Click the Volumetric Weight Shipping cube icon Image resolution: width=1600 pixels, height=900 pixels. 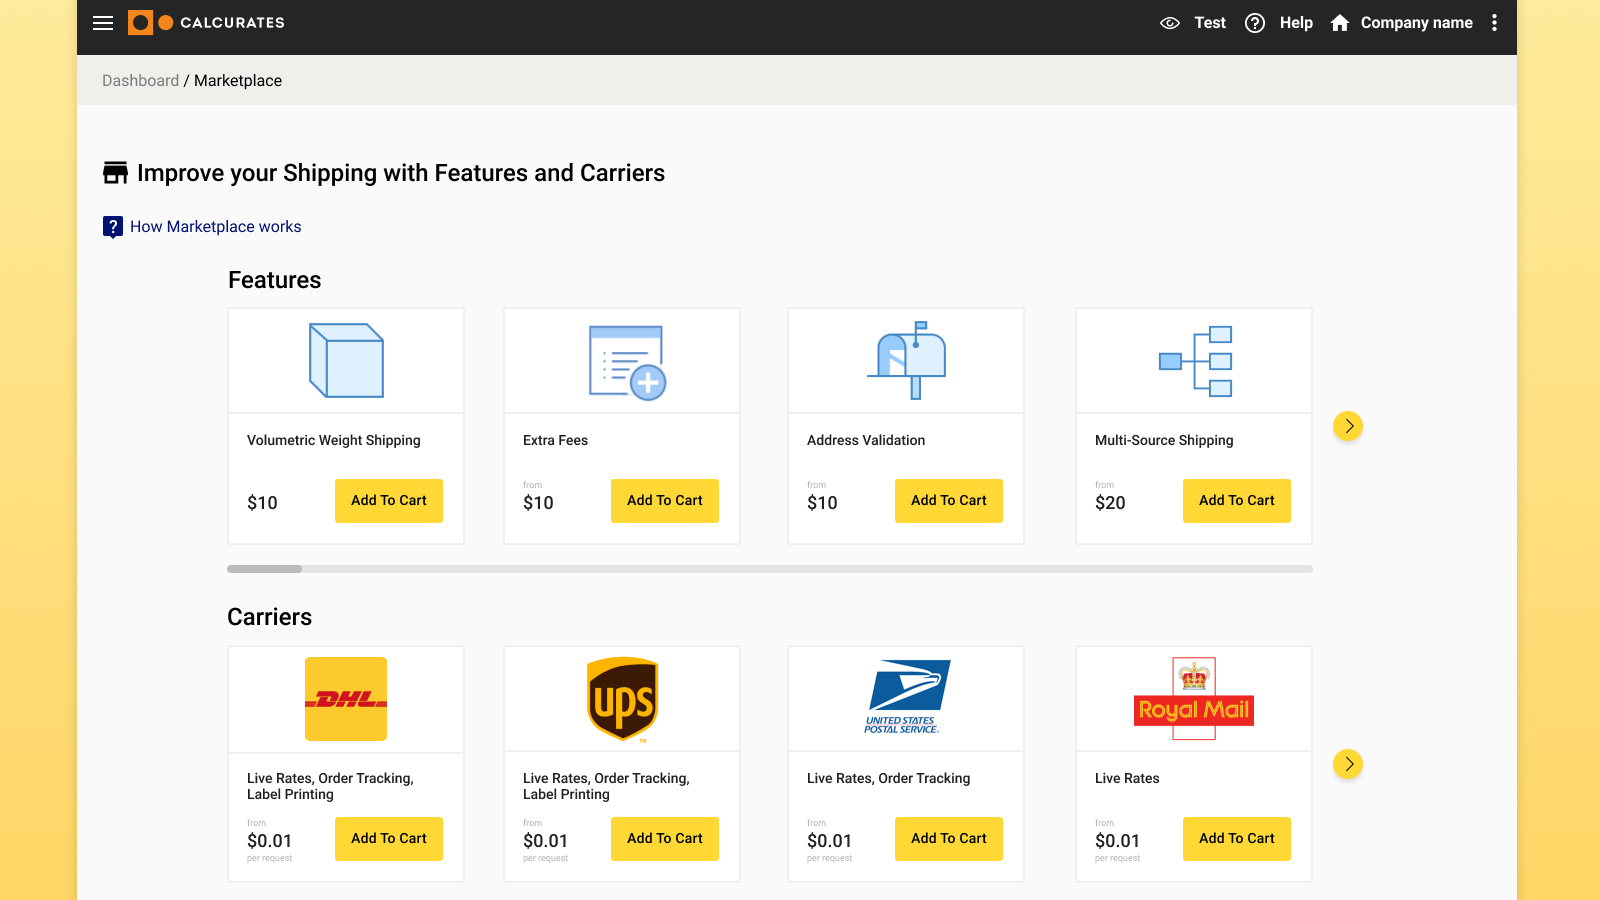click(x=346, y=361)
